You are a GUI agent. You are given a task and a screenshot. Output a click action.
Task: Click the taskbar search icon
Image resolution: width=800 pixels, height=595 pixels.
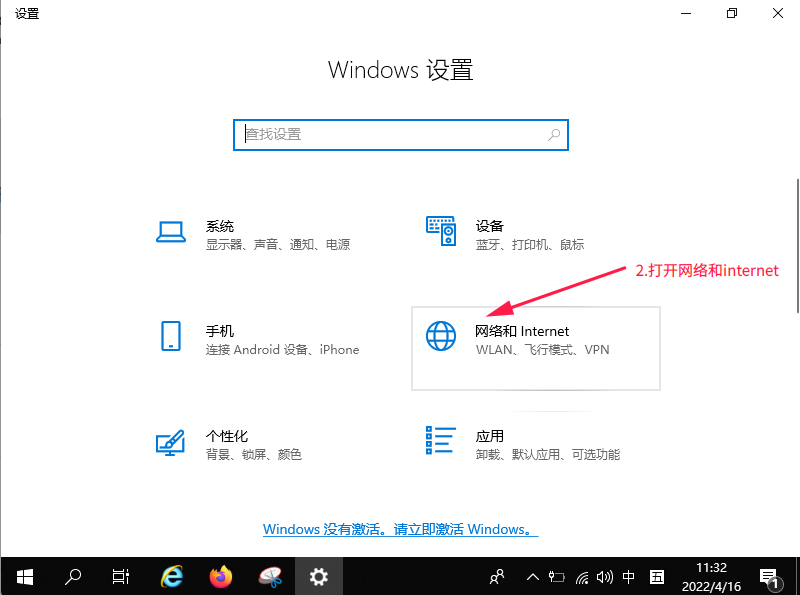click(x=73, y=576)
